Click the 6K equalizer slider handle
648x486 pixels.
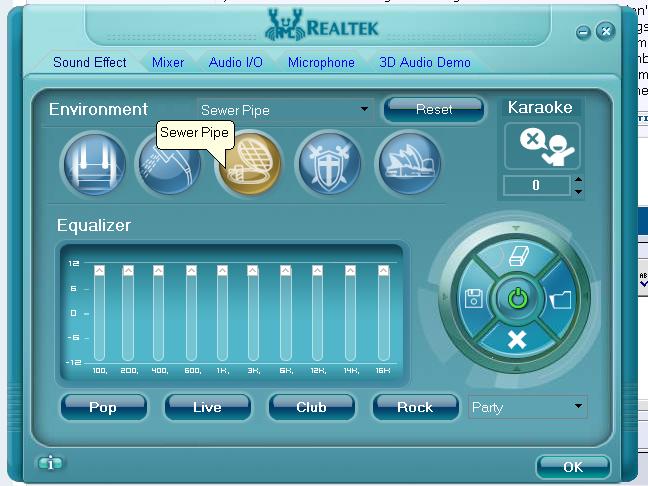click(286, 270)
